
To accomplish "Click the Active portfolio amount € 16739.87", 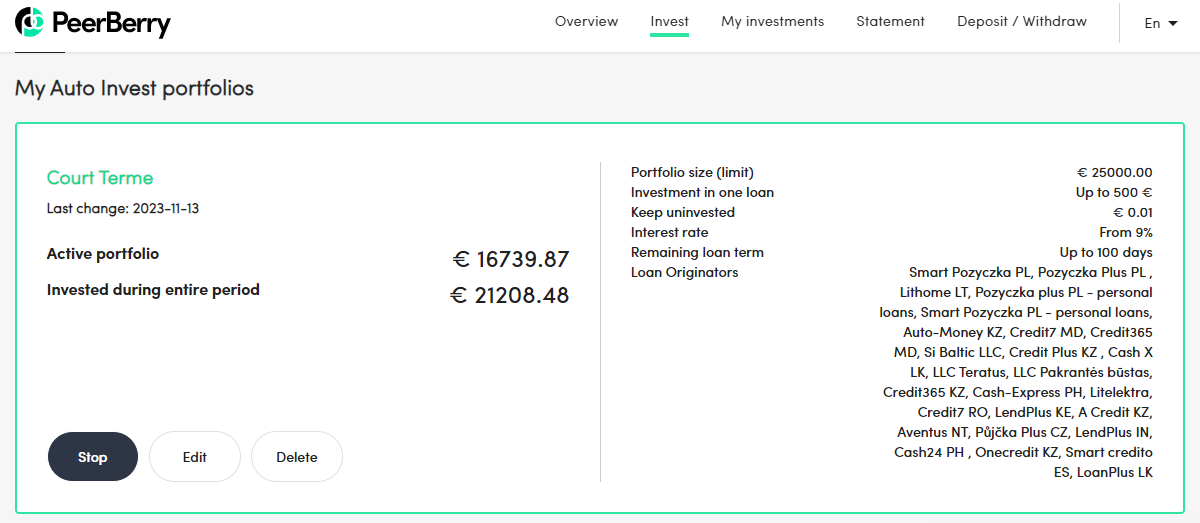I will [x=510, y=260].
